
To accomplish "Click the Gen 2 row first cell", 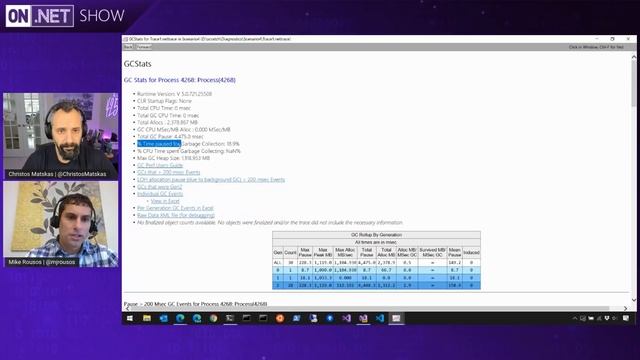I will pyautogui.click(x=278, y=286).
